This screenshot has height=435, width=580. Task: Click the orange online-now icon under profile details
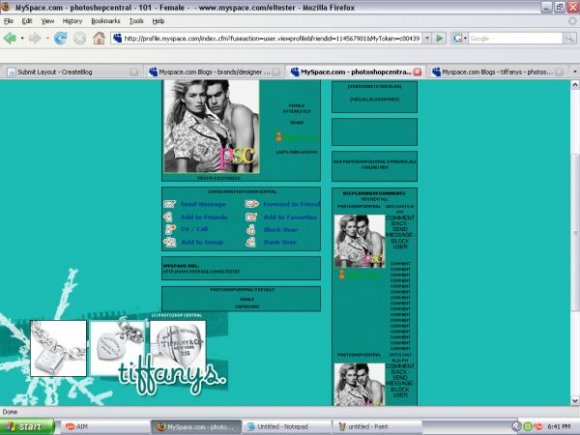(x=279, y=137)
